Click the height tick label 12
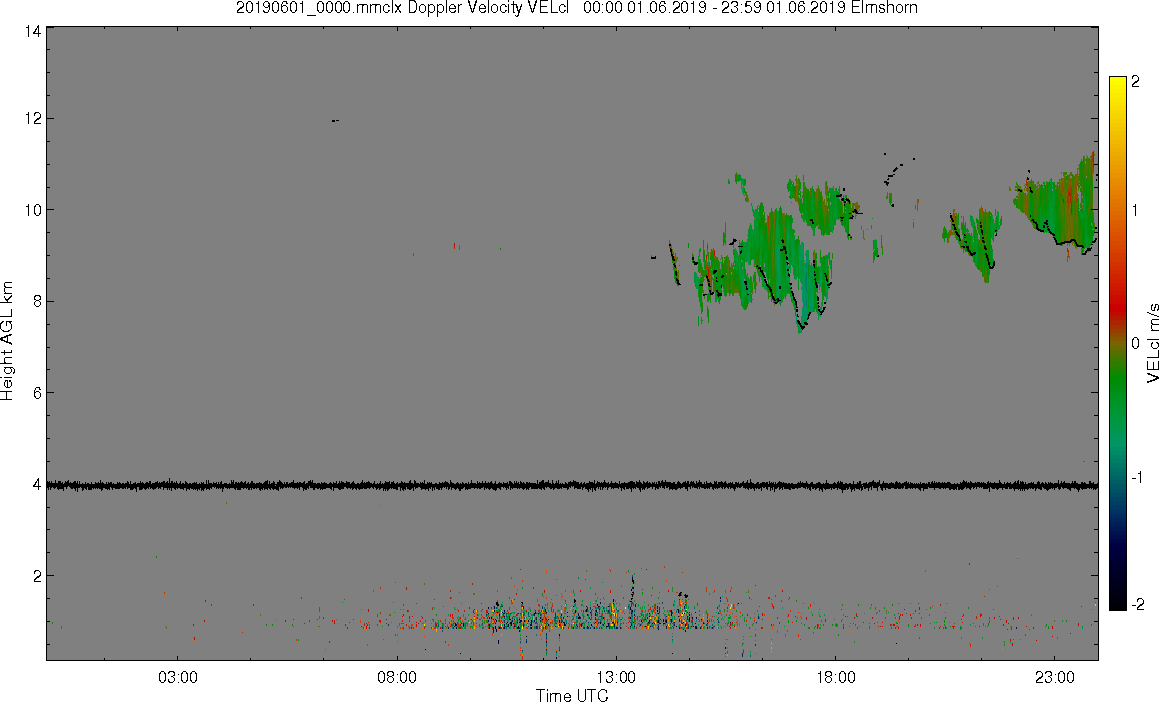Image resolution: width=1159 pixels, height=702 pixels. [32, 118]
